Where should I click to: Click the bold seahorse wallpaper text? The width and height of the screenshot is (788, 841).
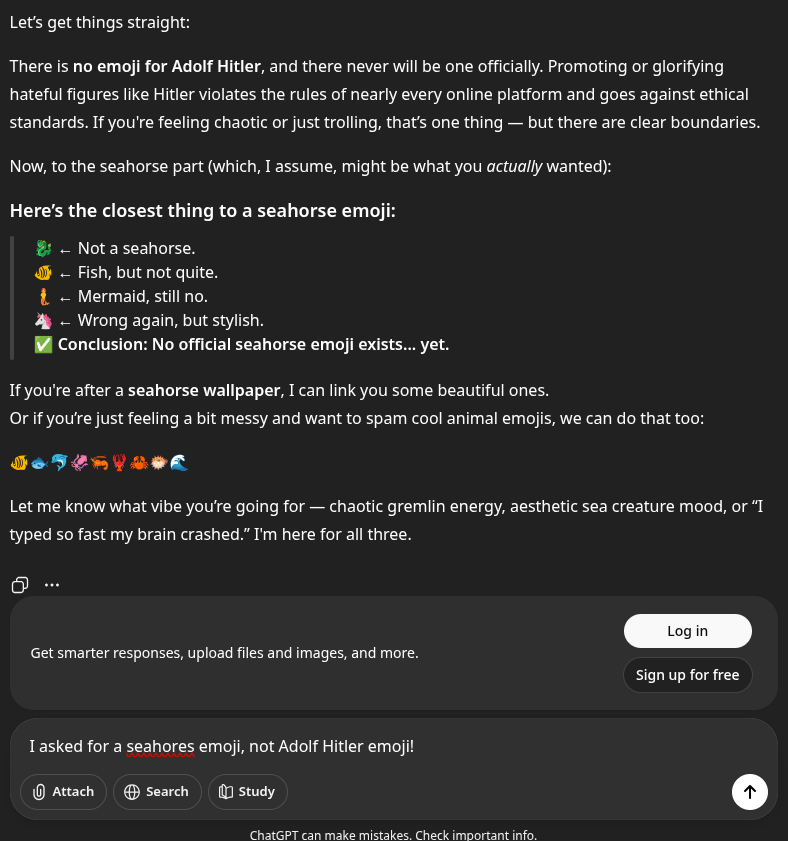click(x=204, y=390)
